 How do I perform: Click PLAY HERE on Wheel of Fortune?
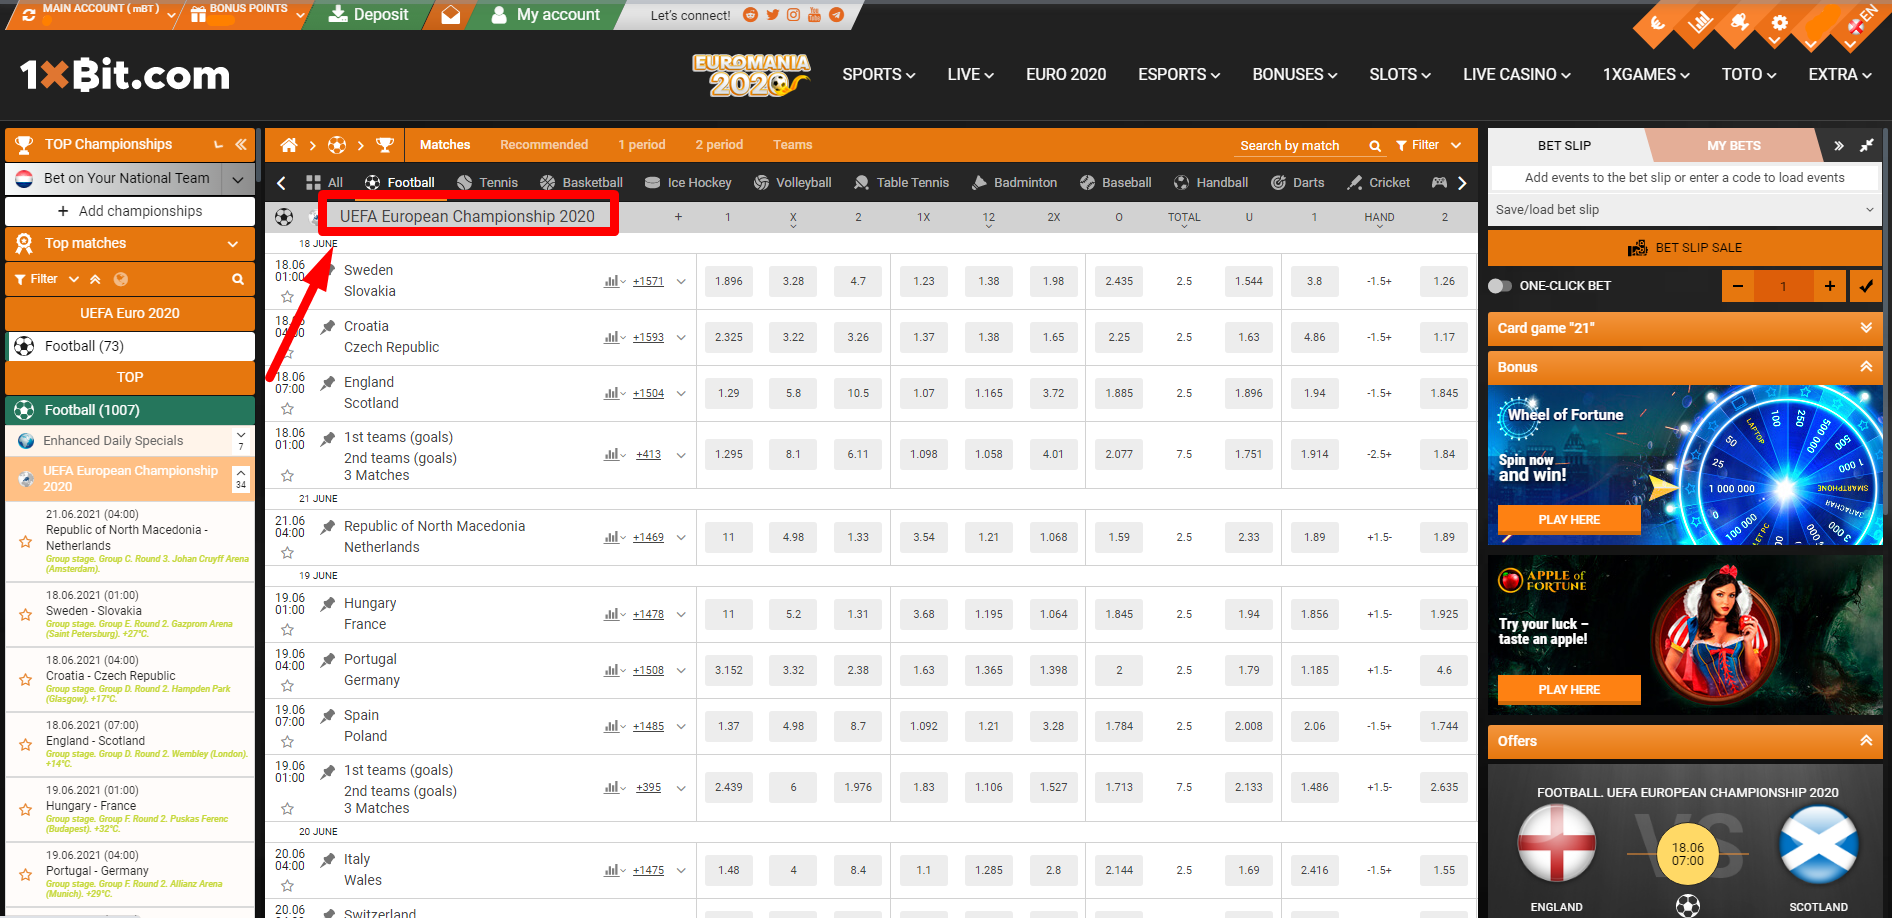[1569, 520]
